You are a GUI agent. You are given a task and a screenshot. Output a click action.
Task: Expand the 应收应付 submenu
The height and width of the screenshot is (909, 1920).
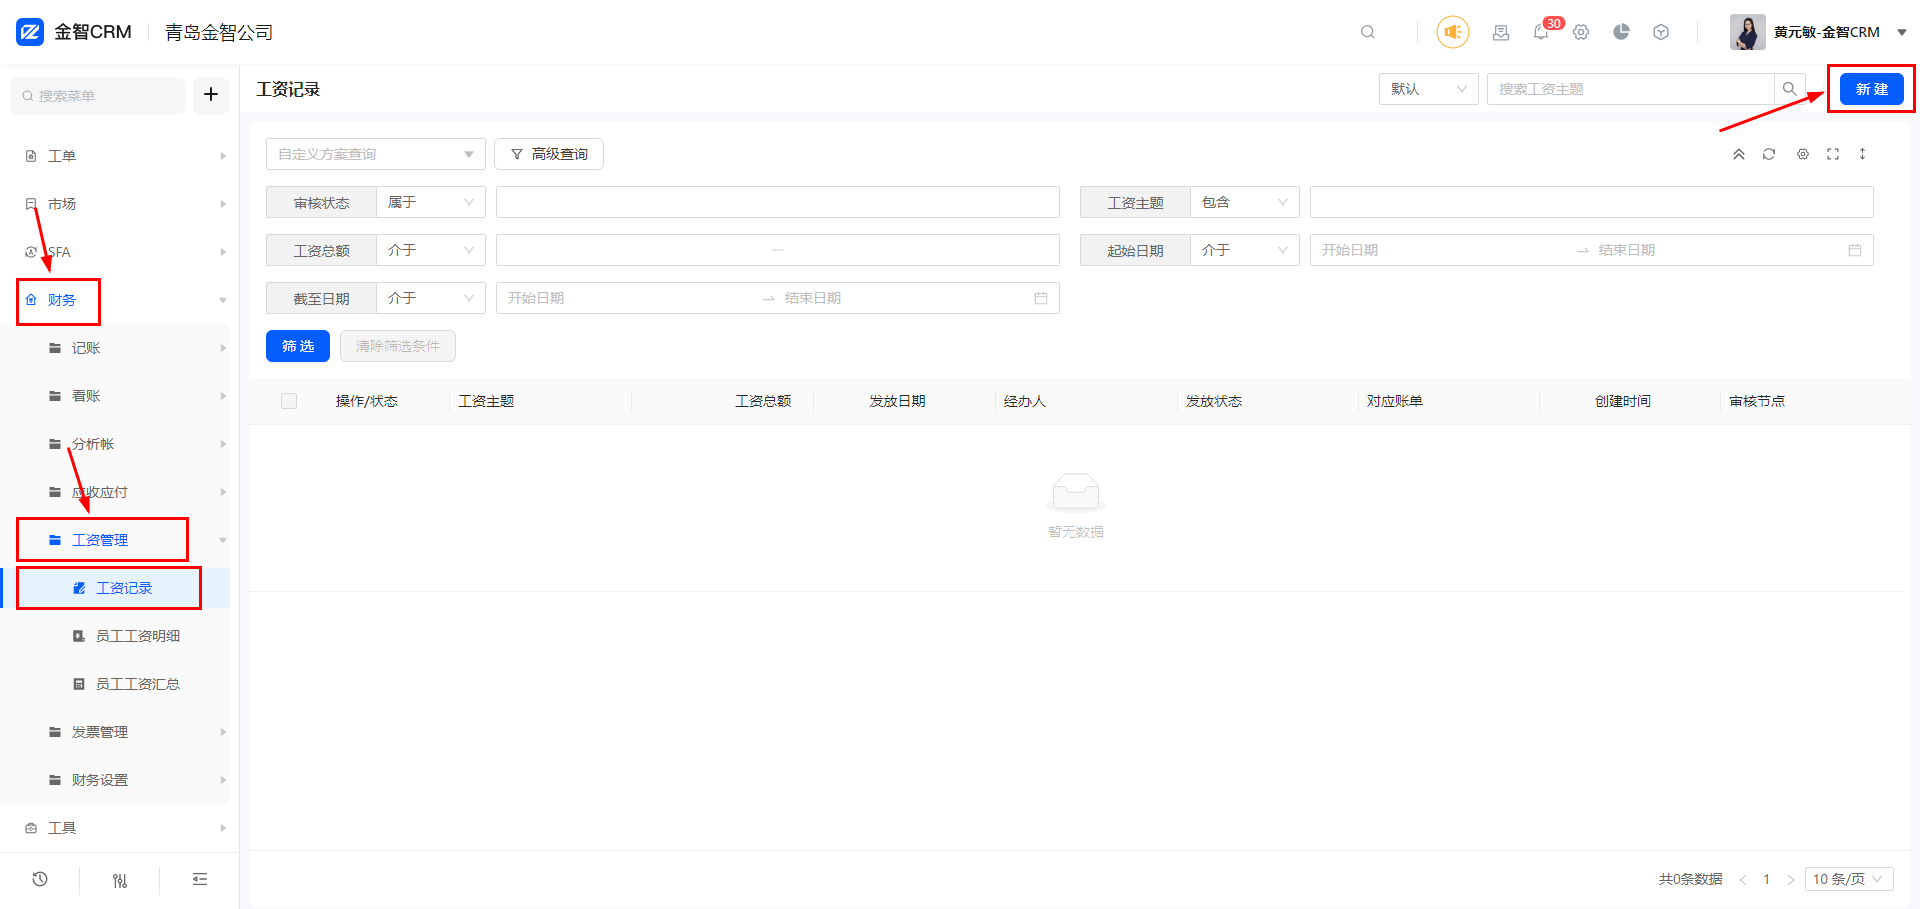120,492
